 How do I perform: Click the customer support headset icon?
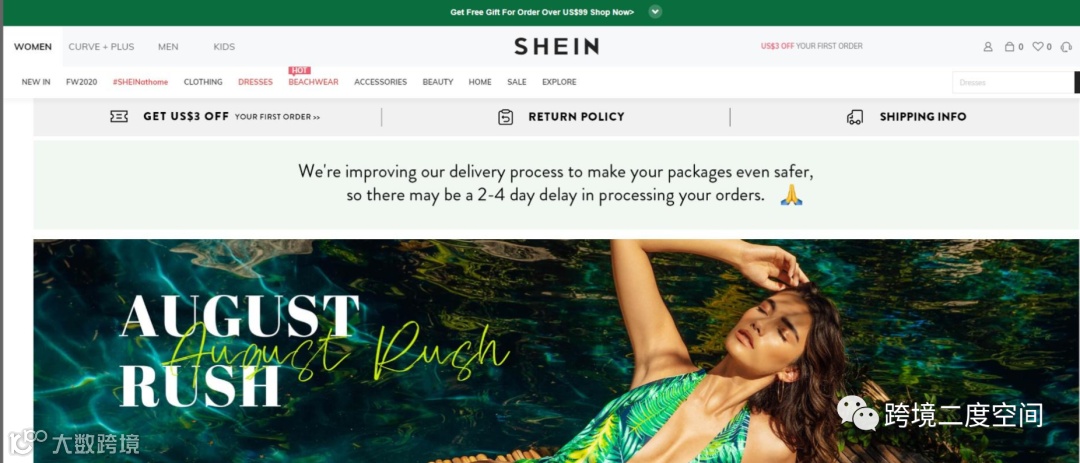1066,47
